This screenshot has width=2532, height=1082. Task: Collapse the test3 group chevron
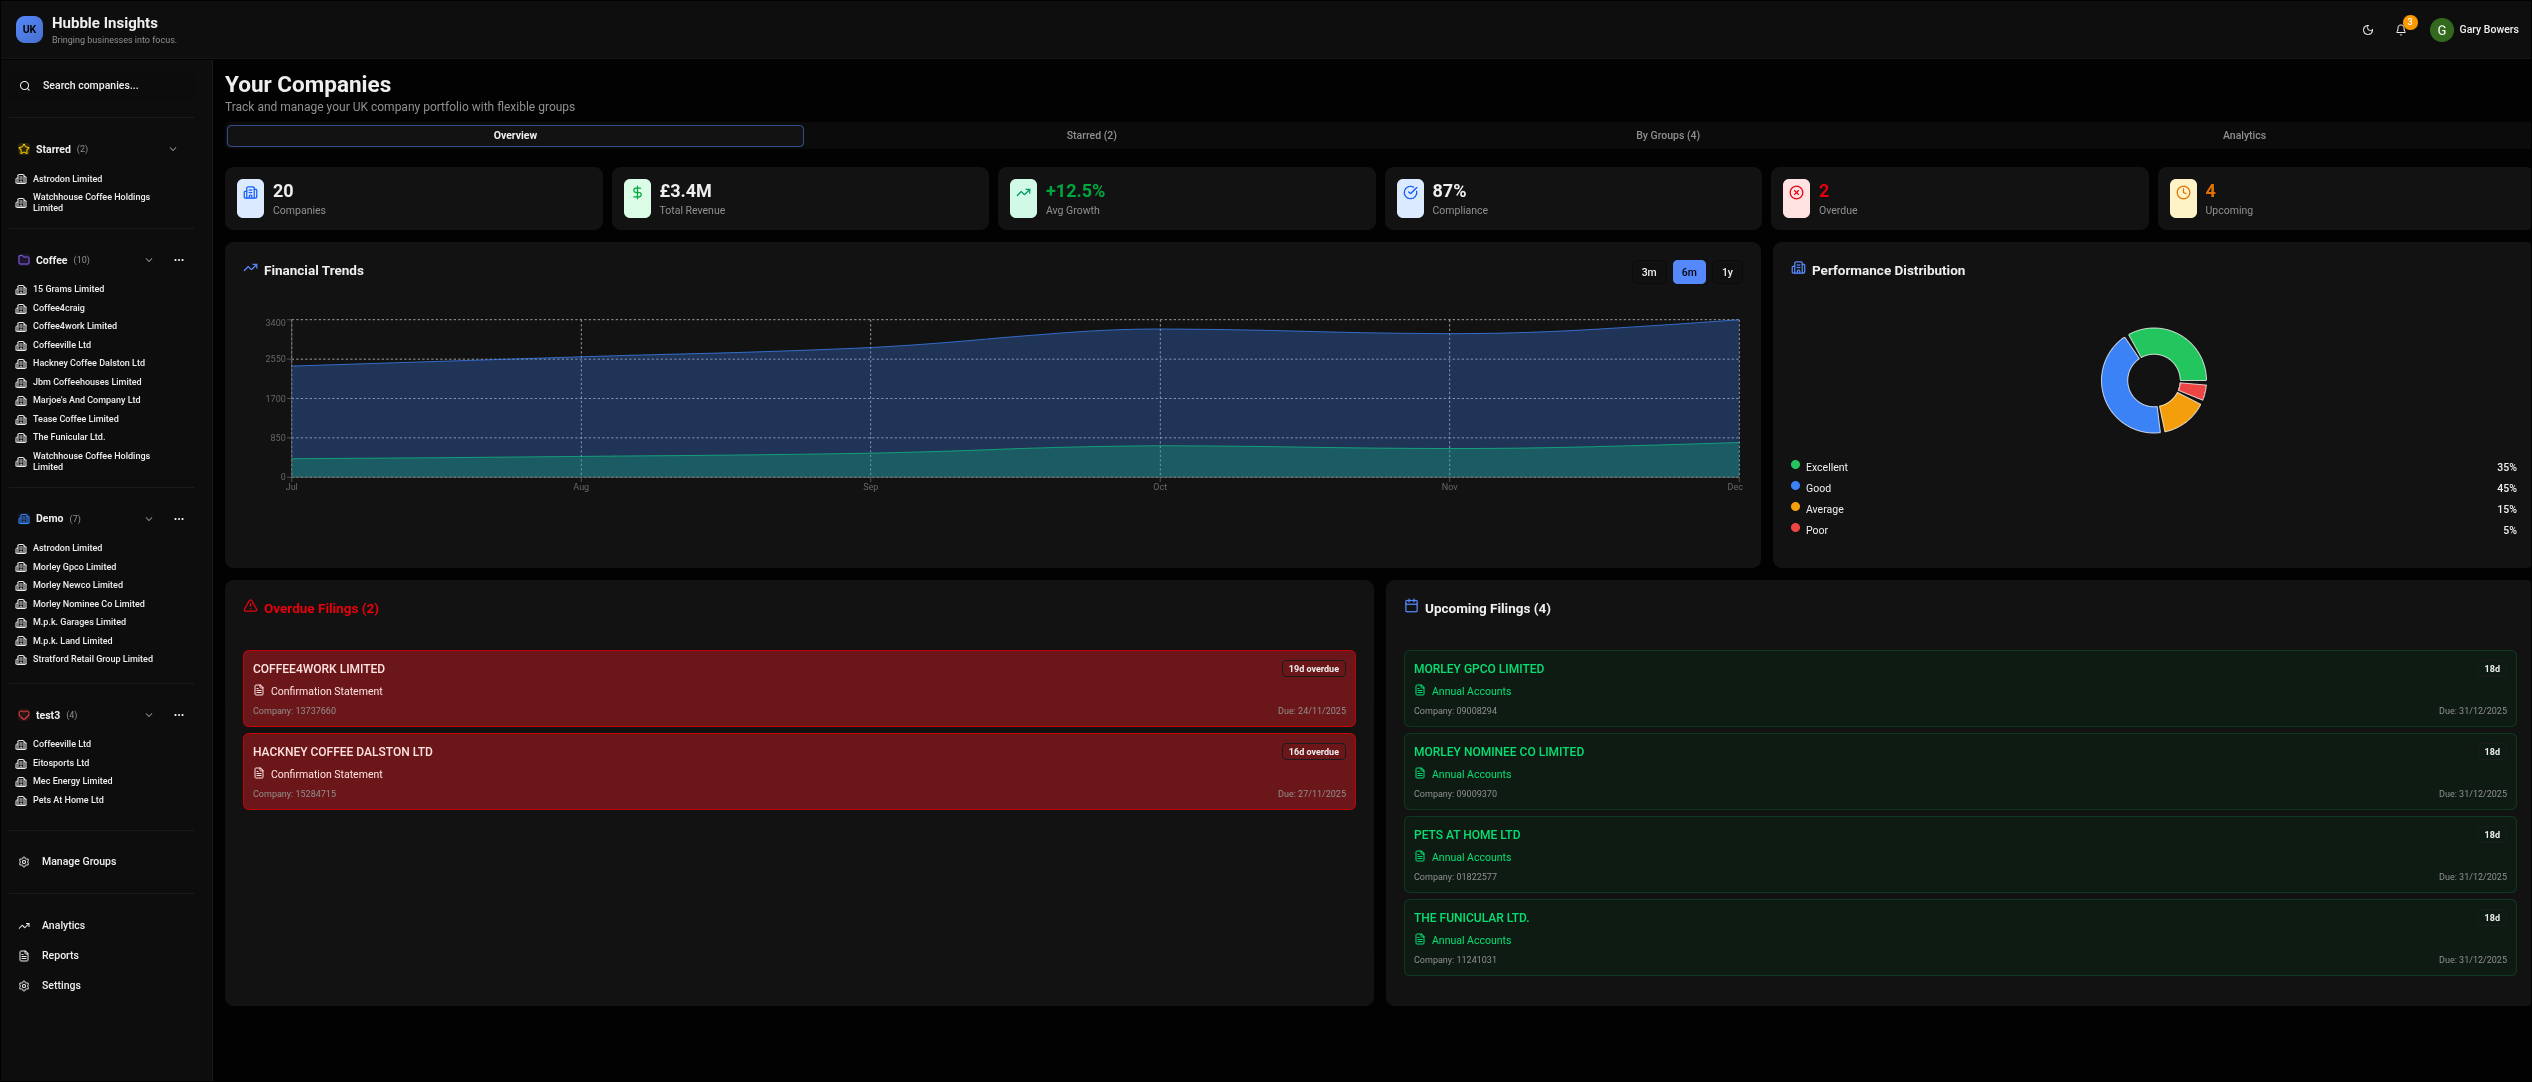click(149, 715)
